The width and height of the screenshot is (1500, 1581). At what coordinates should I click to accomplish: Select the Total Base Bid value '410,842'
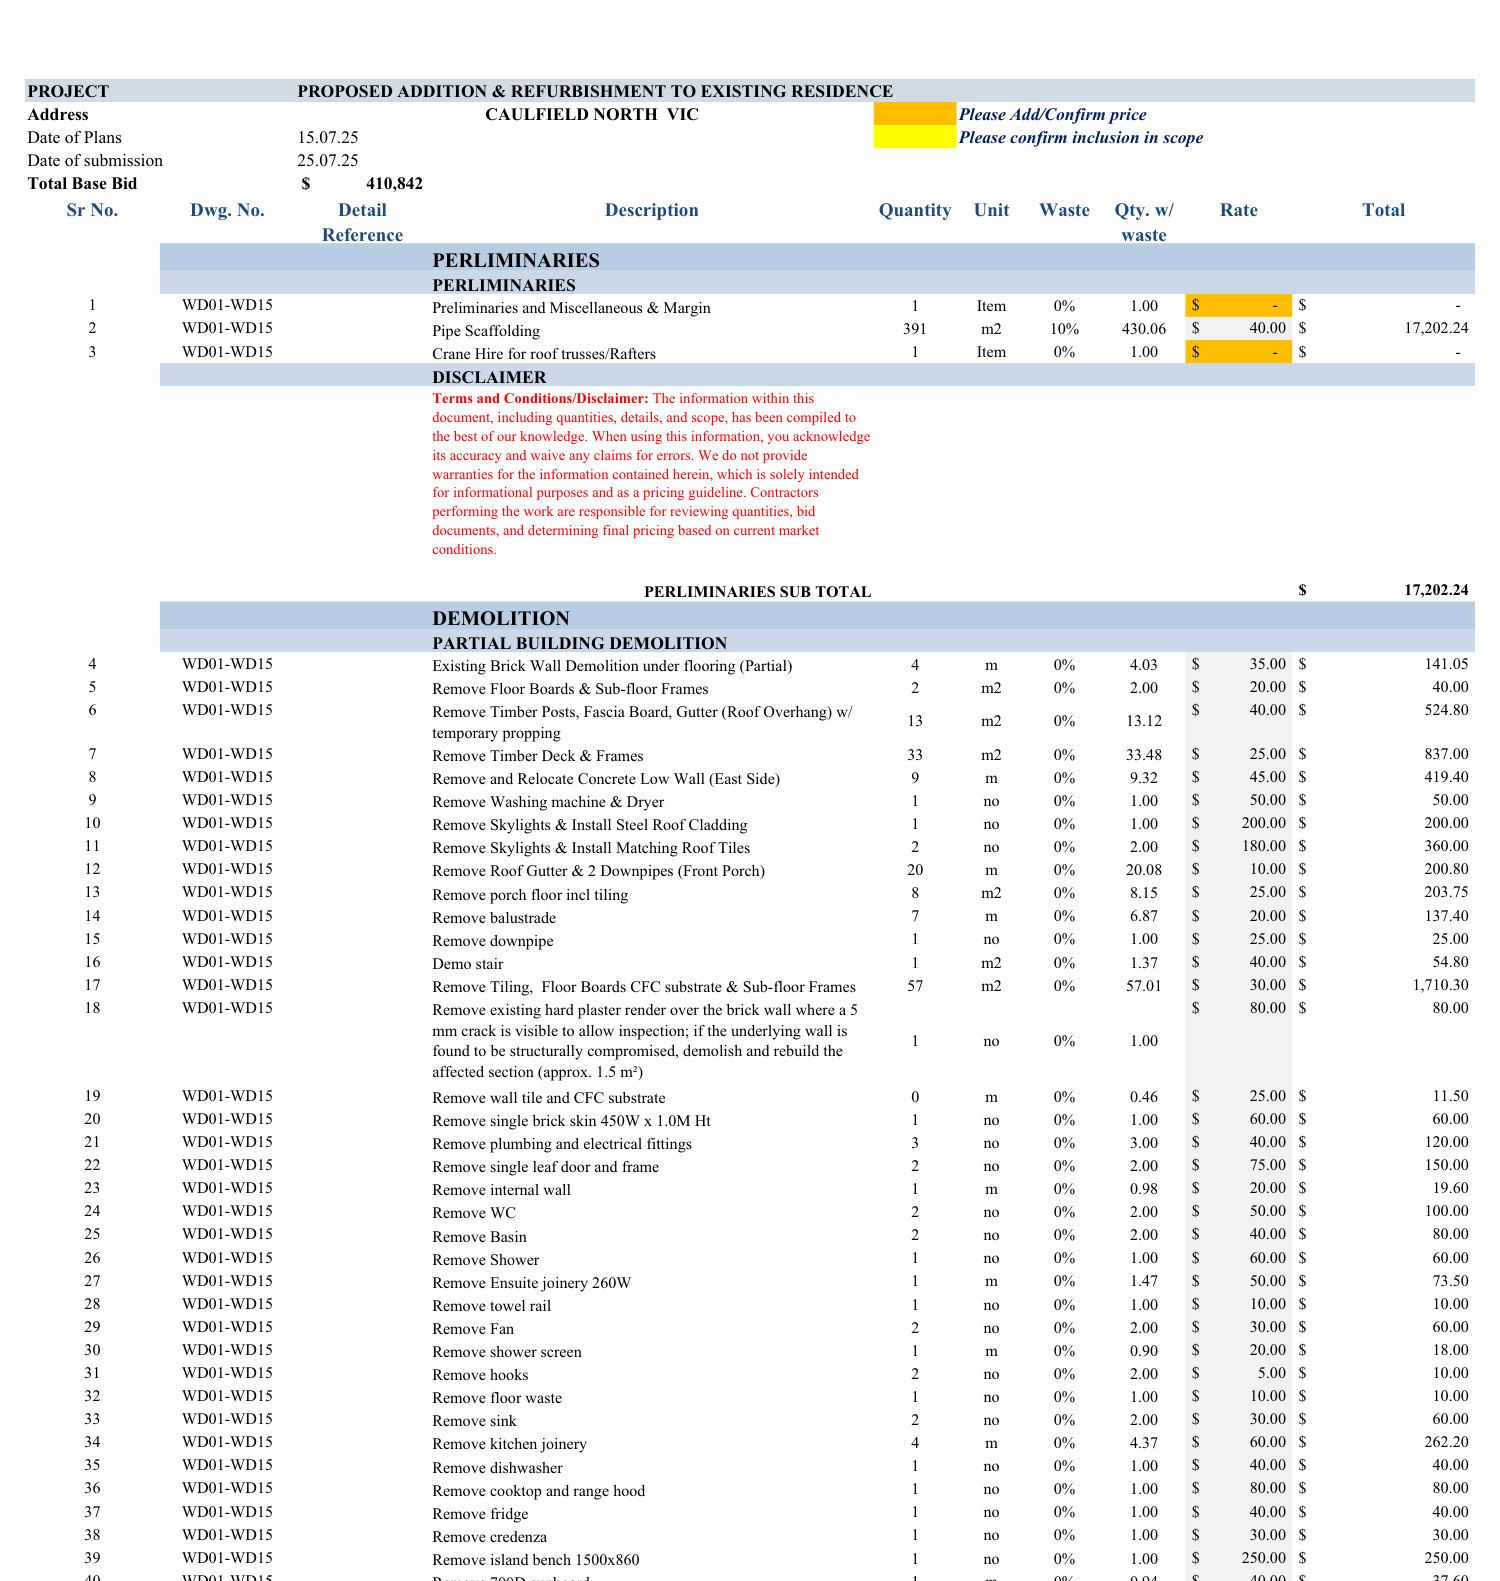[394, 184]
